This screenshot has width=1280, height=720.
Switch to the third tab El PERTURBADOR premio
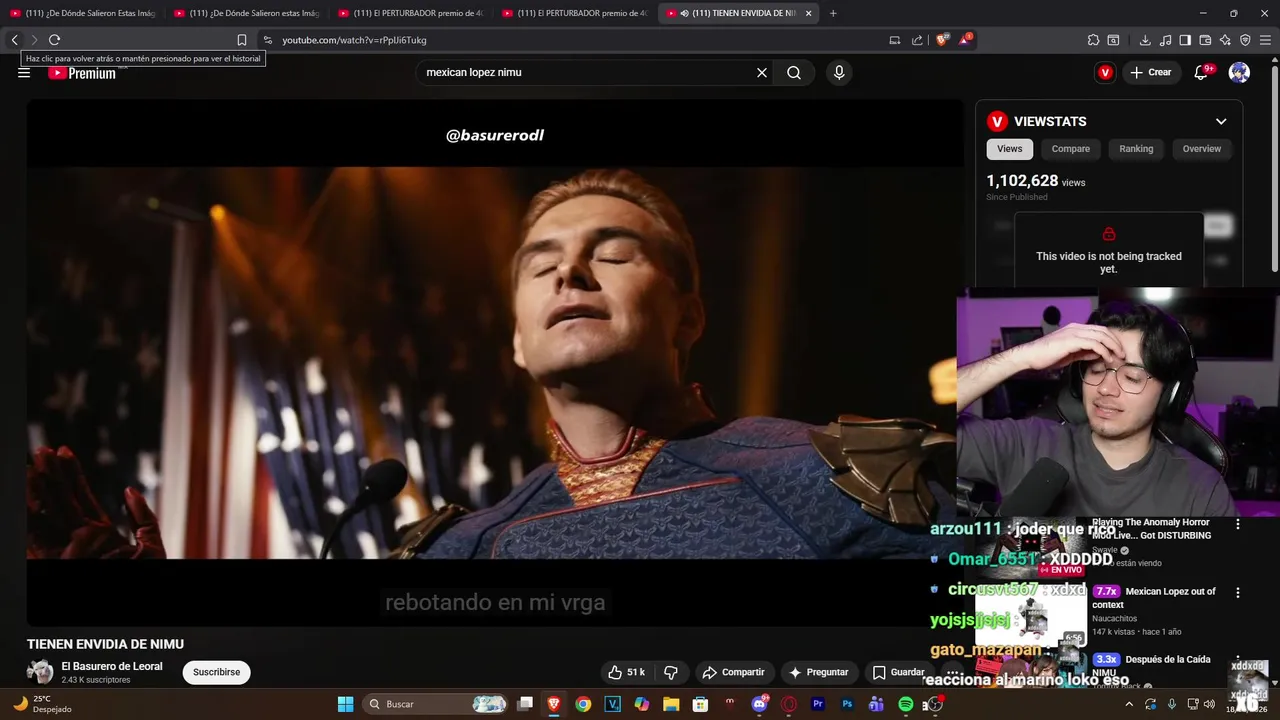(x=410, y=13)
